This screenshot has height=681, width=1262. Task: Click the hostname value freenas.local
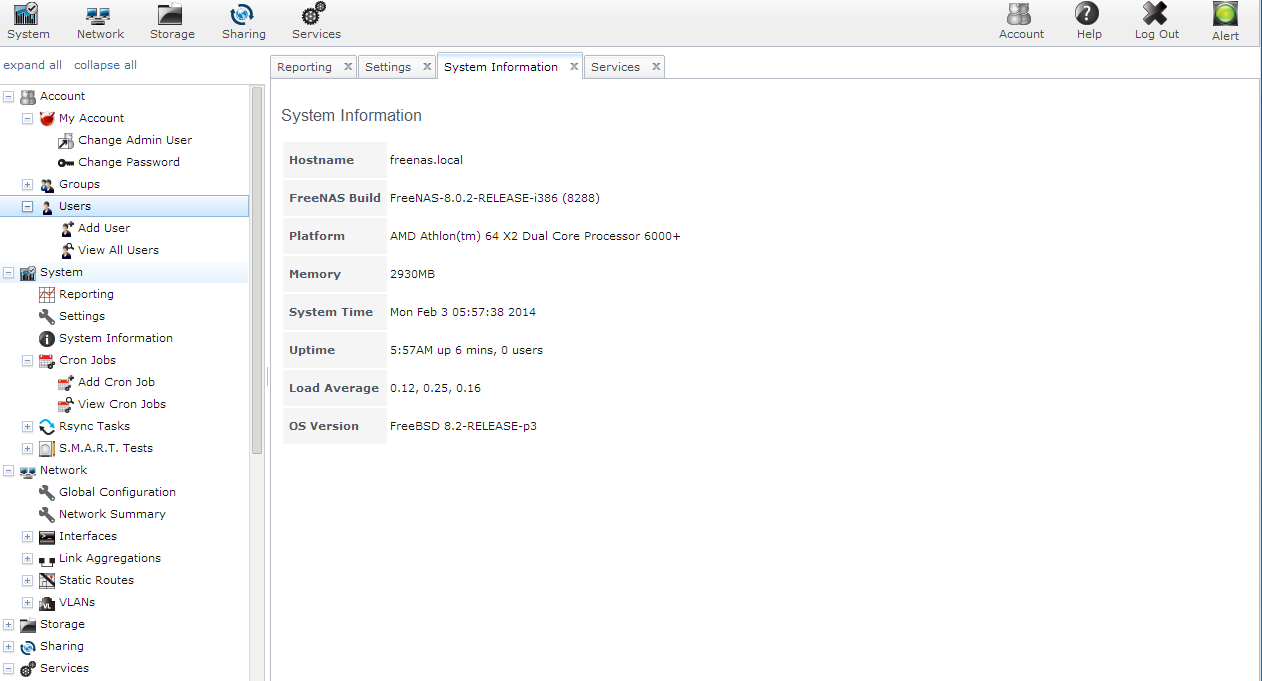(426, 160)
